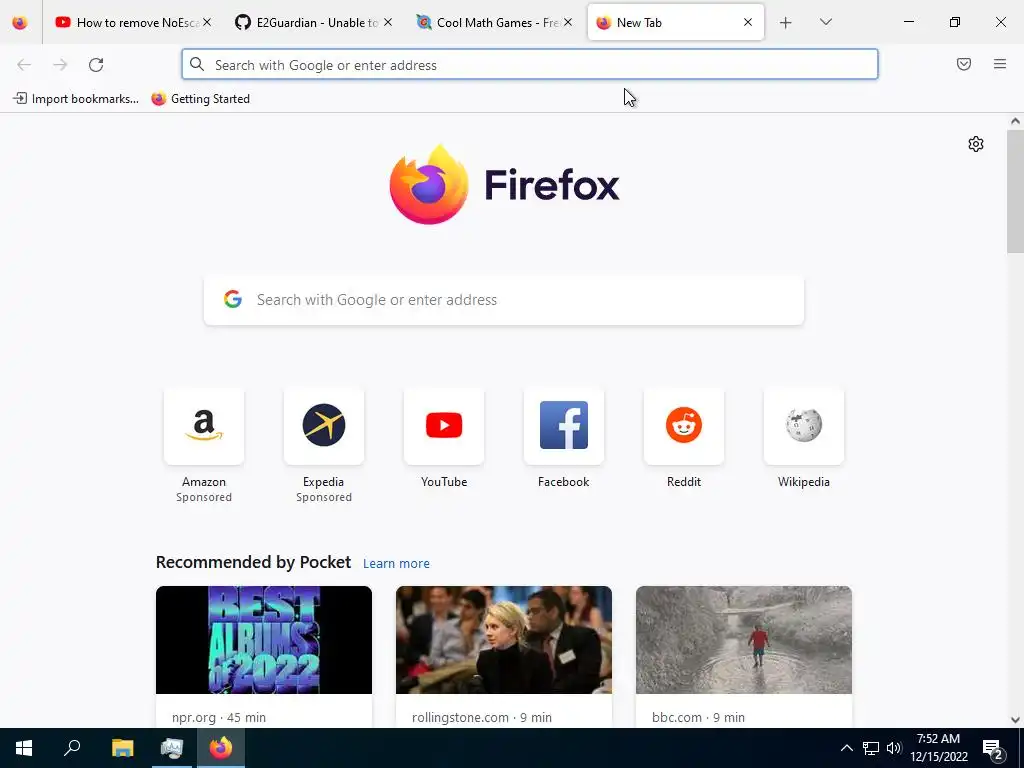1024x768 pixels.
Task: Open Save to Pocket button
Action: point(964,64)
